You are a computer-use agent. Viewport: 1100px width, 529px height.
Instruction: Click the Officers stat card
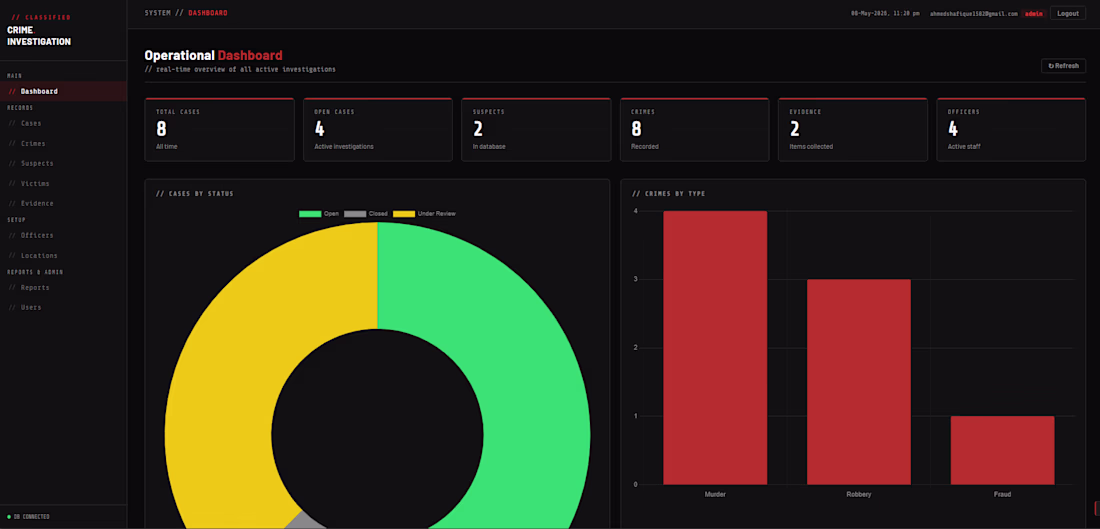[x=1012, y=130]
